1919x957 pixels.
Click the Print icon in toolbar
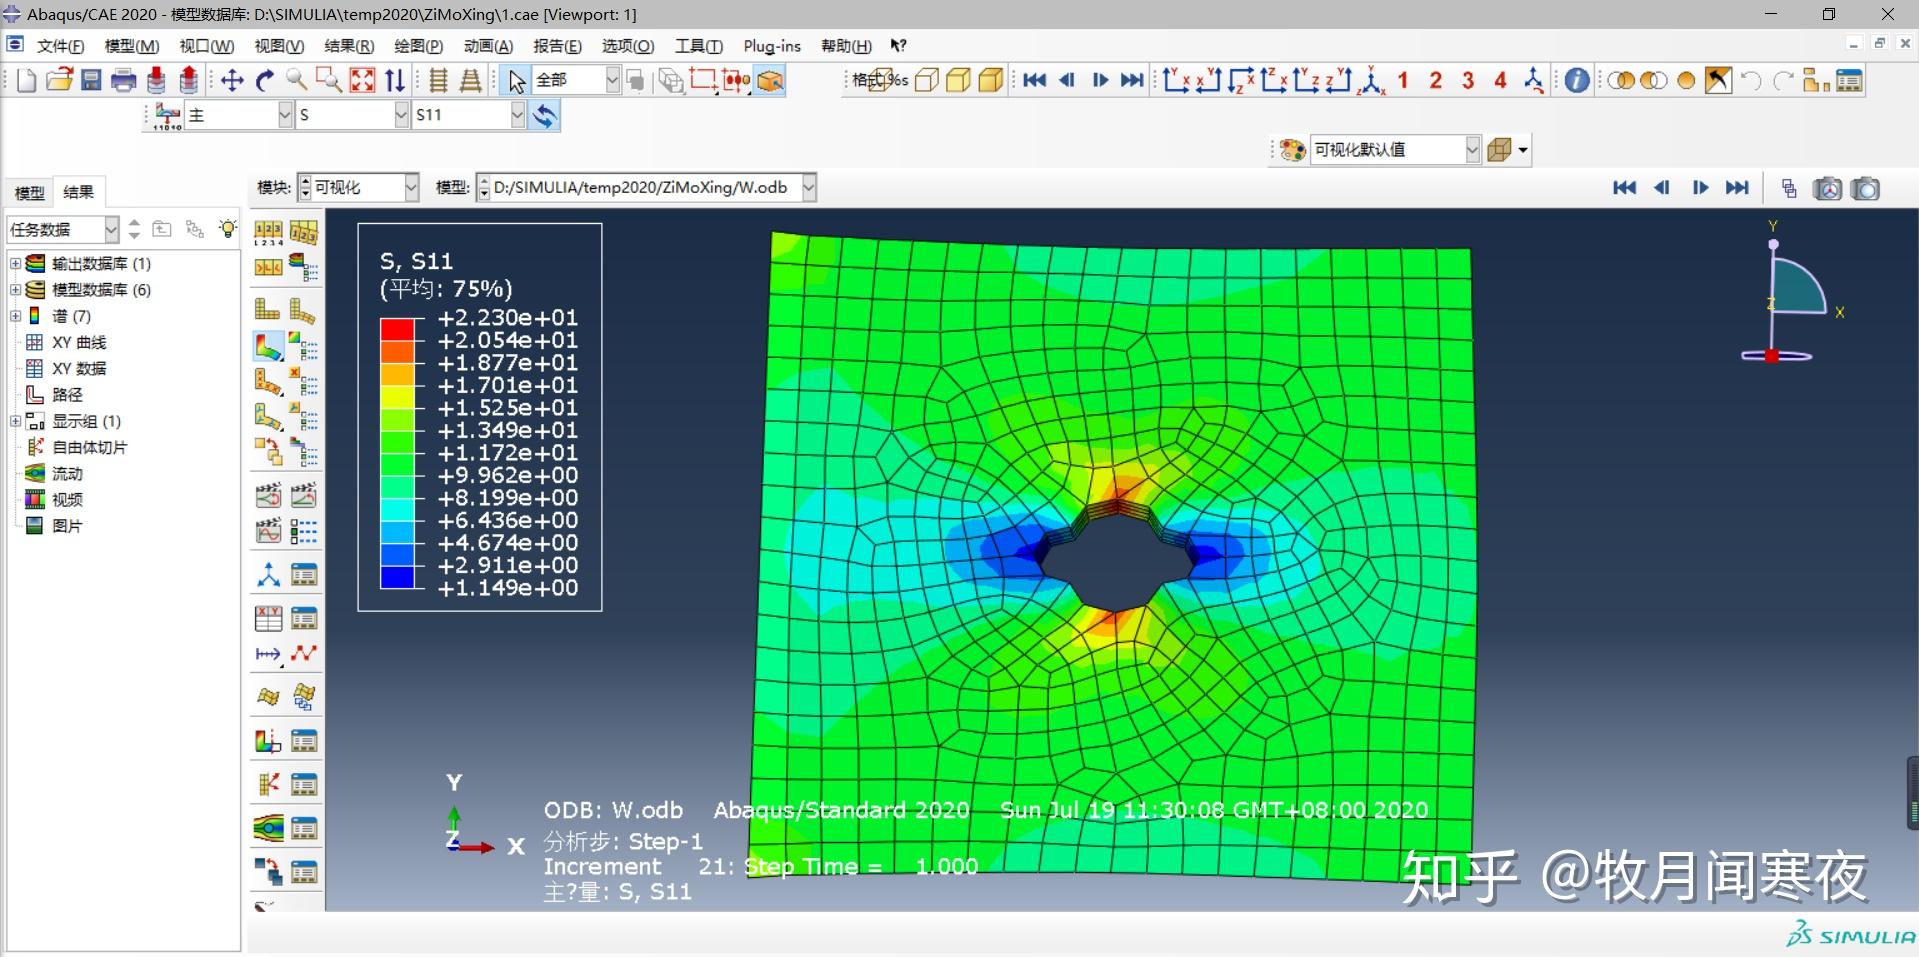[124, 80]
